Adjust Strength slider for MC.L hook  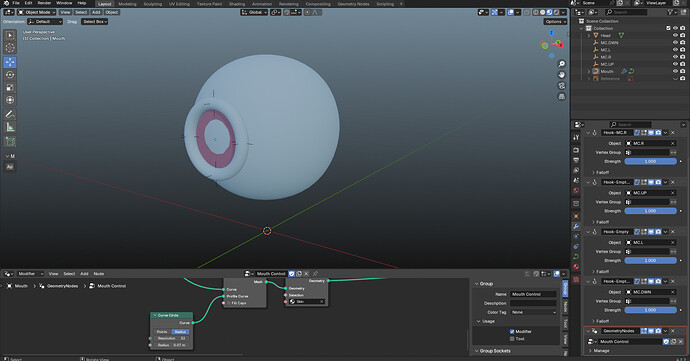(x=650, y=261)
